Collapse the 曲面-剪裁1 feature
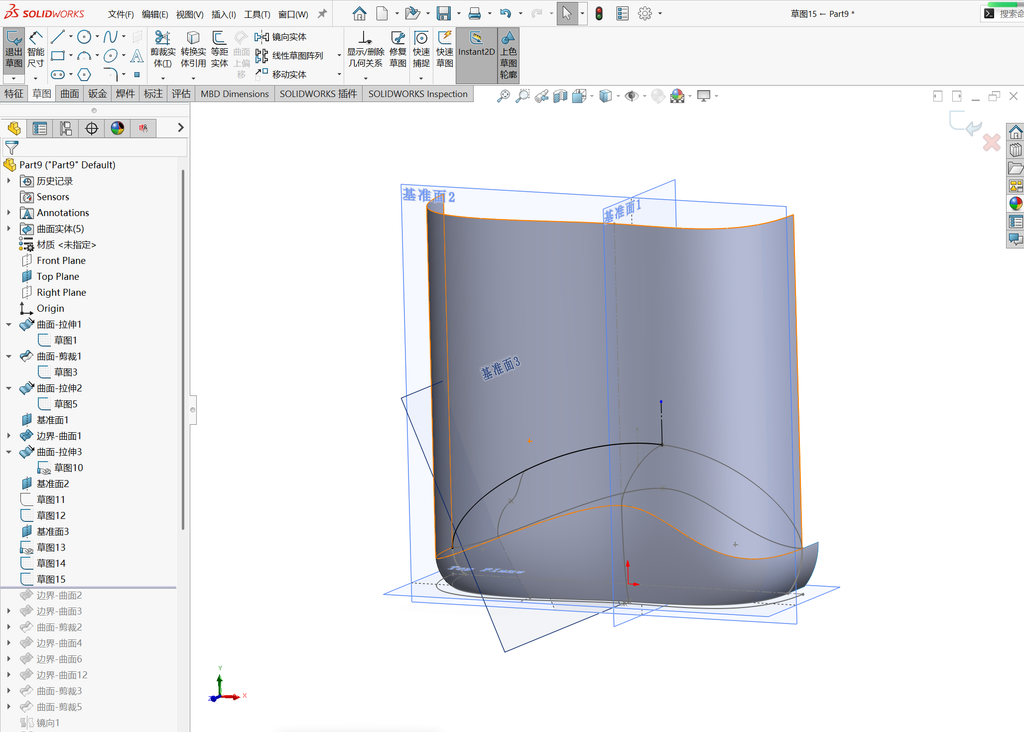The height and width of the screenshot is (732, 1024). click(x=8, y=357)
